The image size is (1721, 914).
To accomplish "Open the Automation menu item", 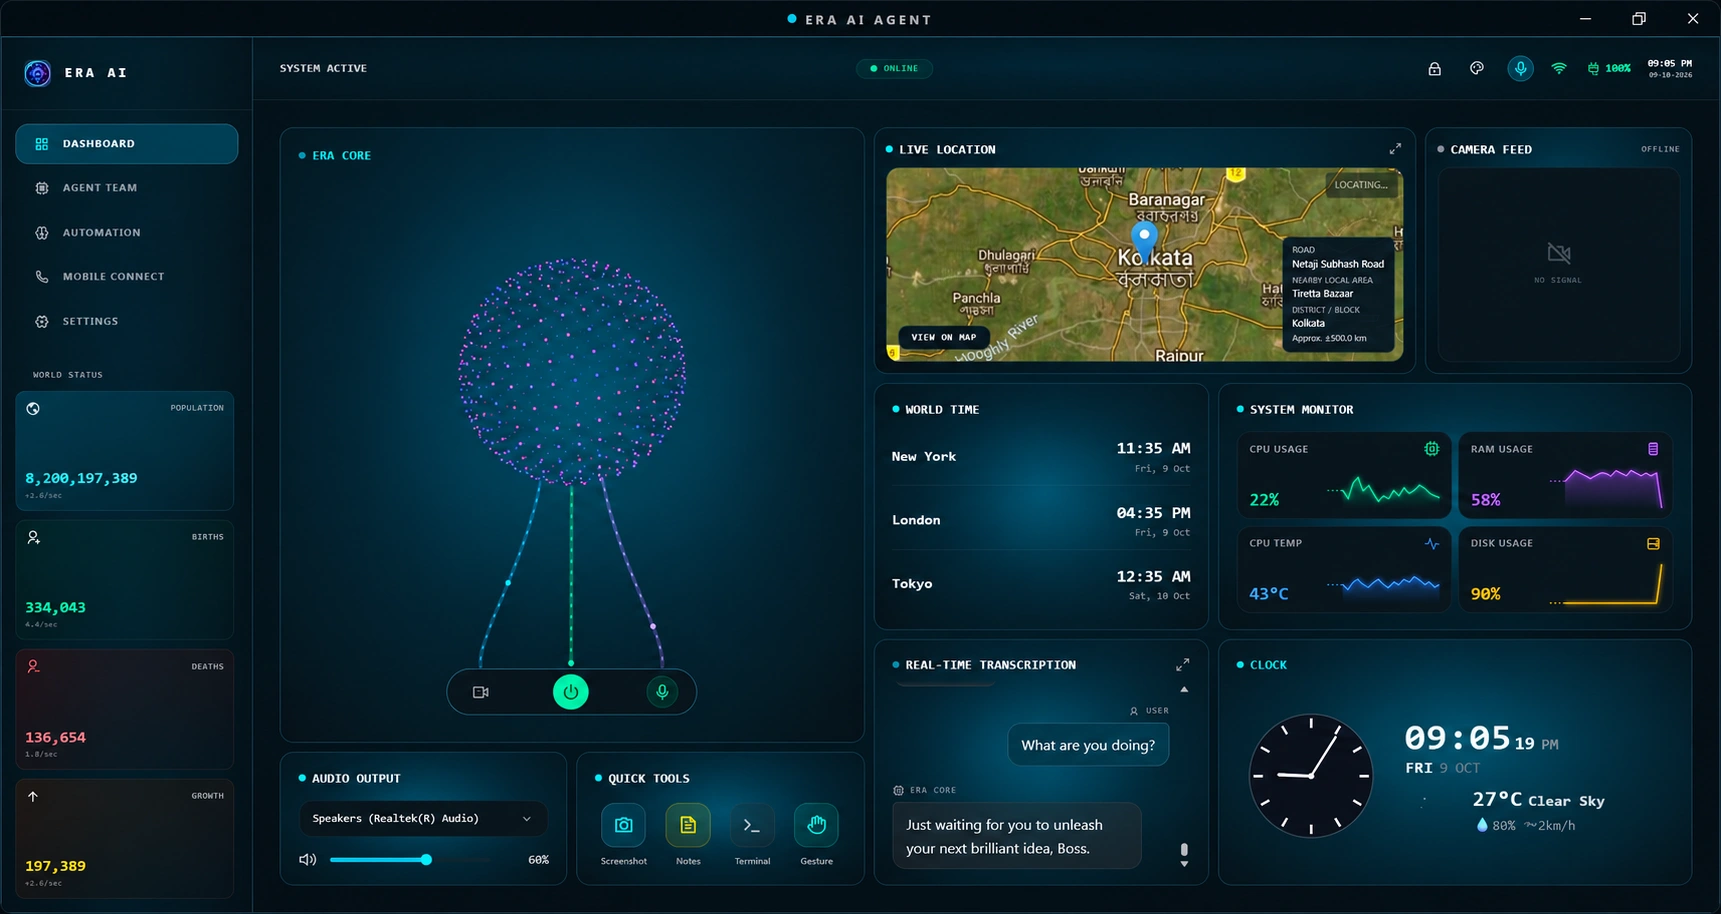I will 127,233.
